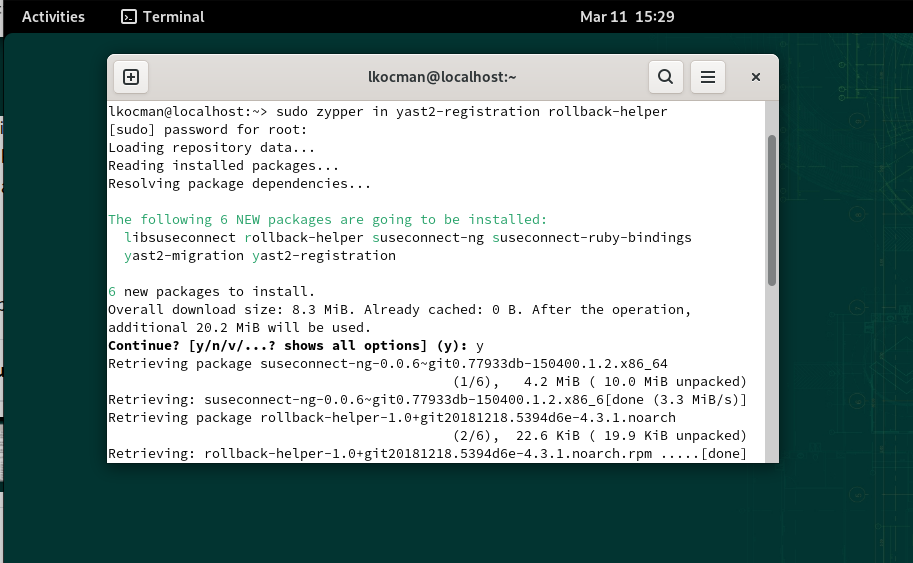Click the scrollbar track below the handle
913x563 pixels.
771,380
